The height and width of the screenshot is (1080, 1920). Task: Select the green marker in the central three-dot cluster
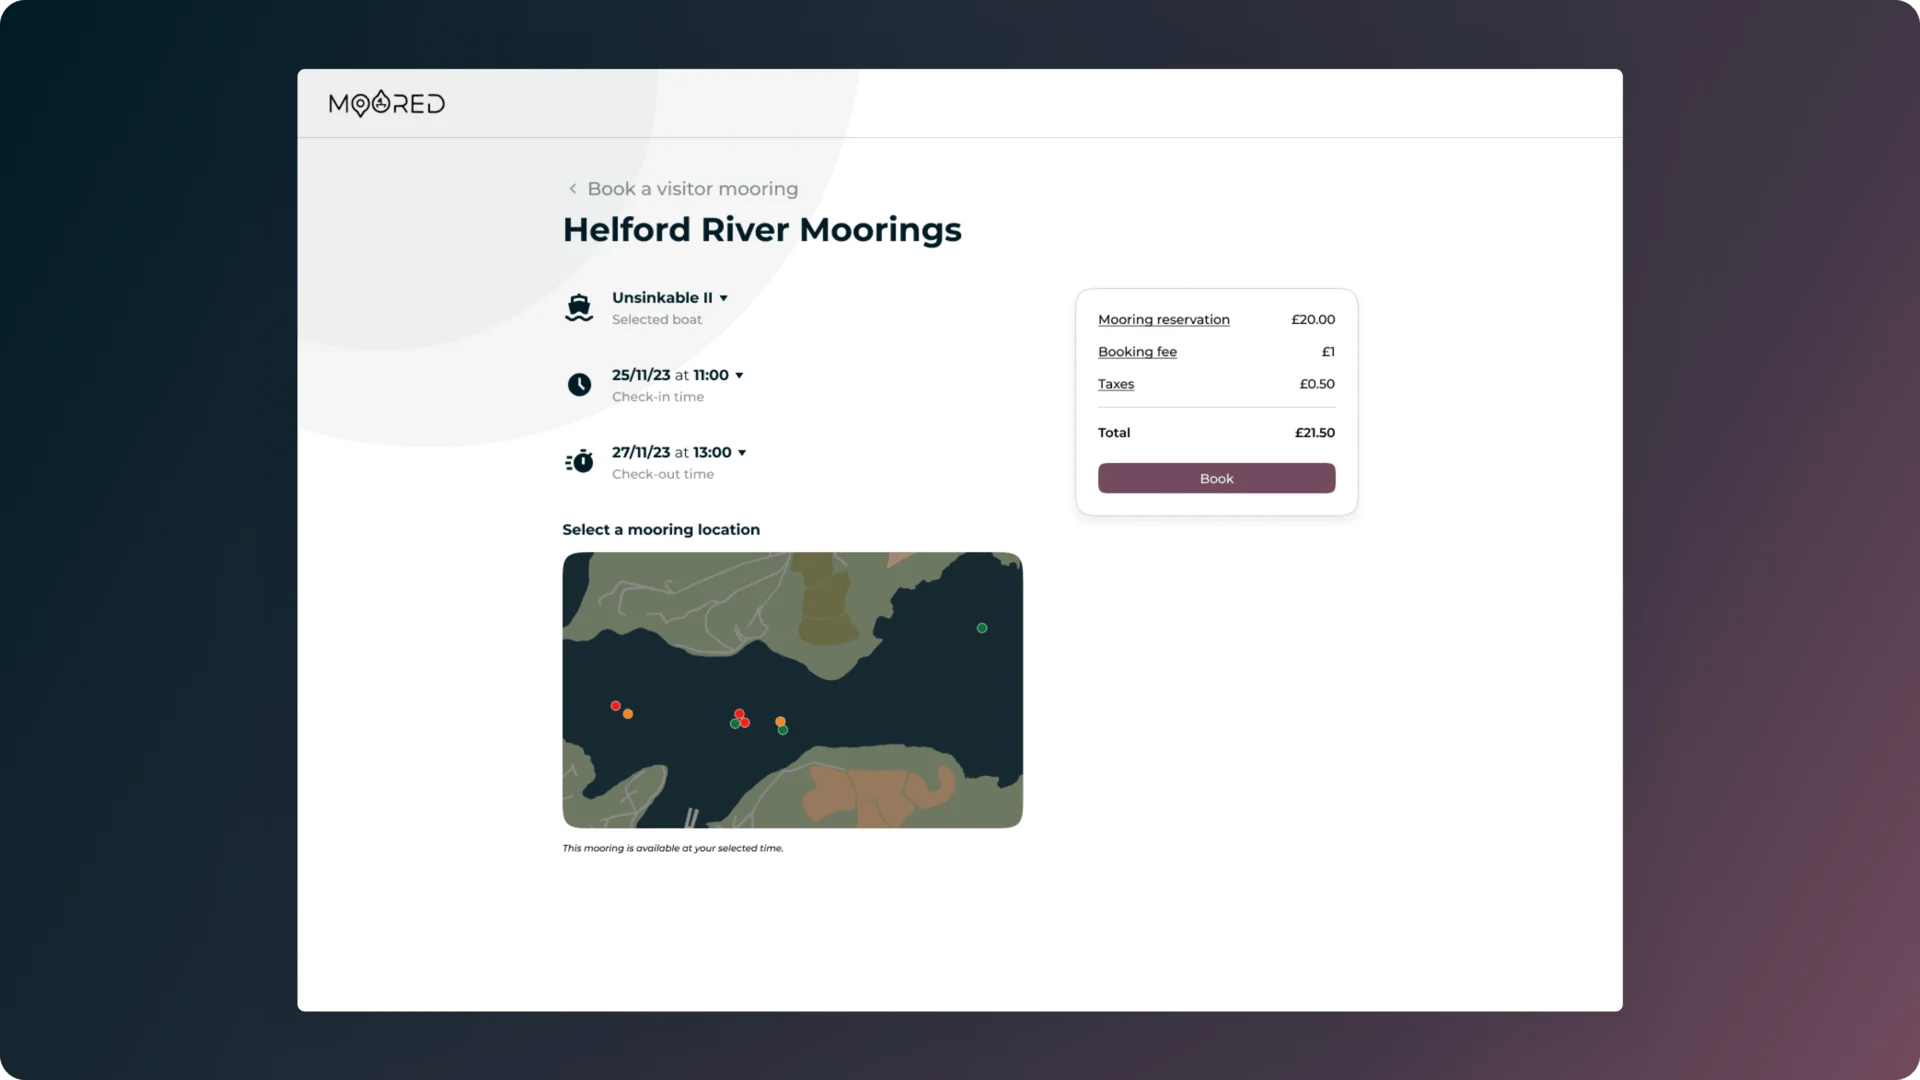[735, 724]
